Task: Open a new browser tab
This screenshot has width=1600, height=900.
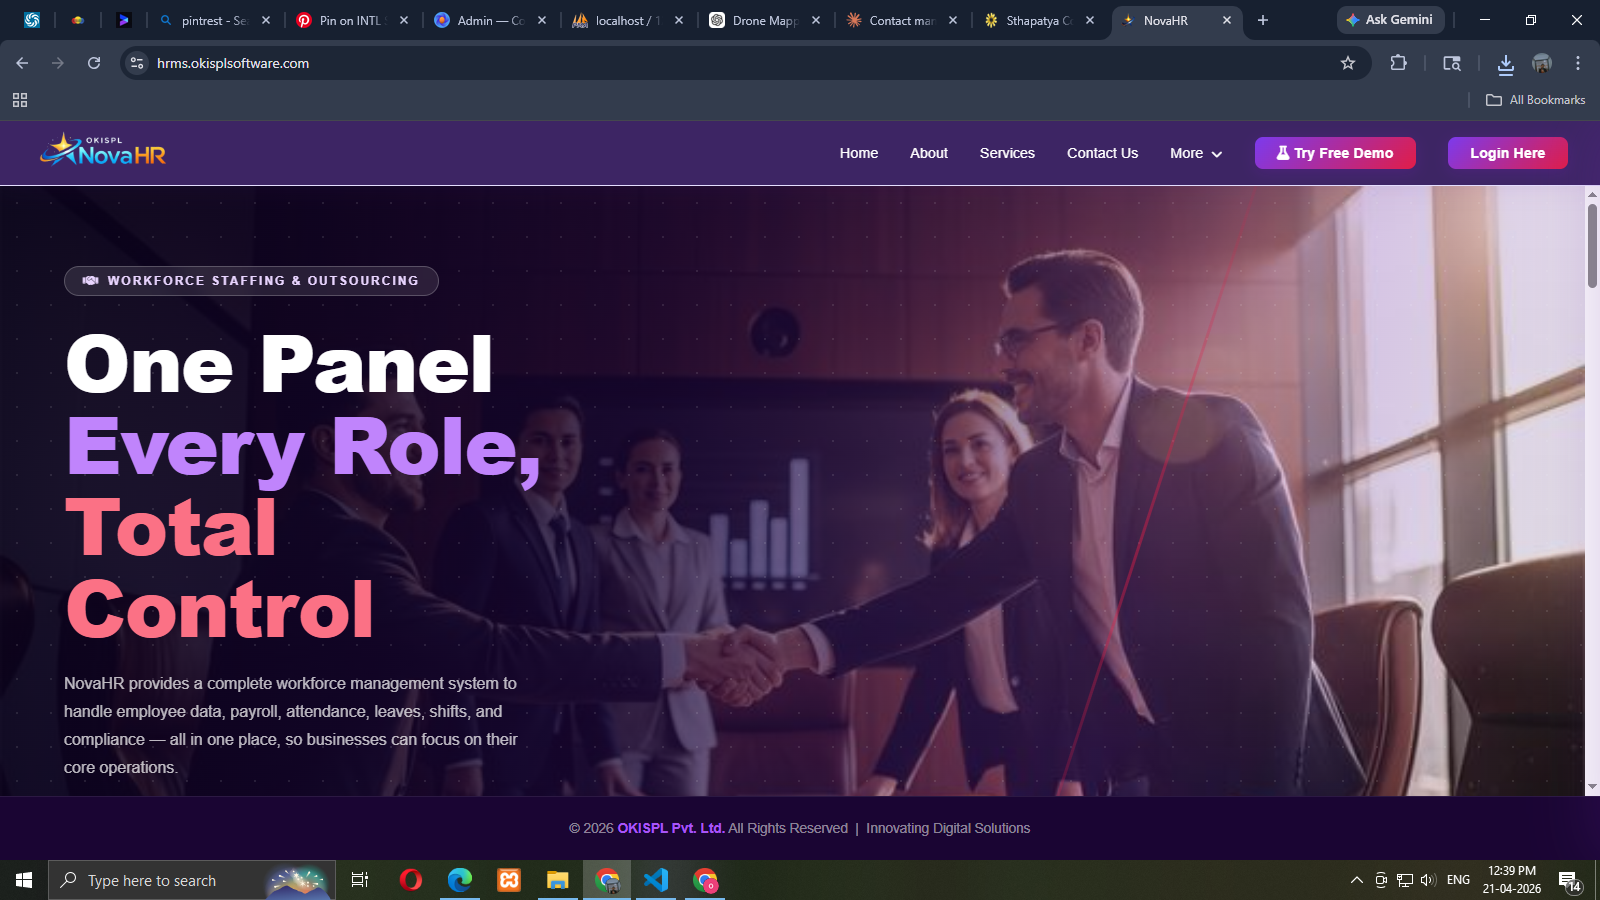Action: 1263,20
